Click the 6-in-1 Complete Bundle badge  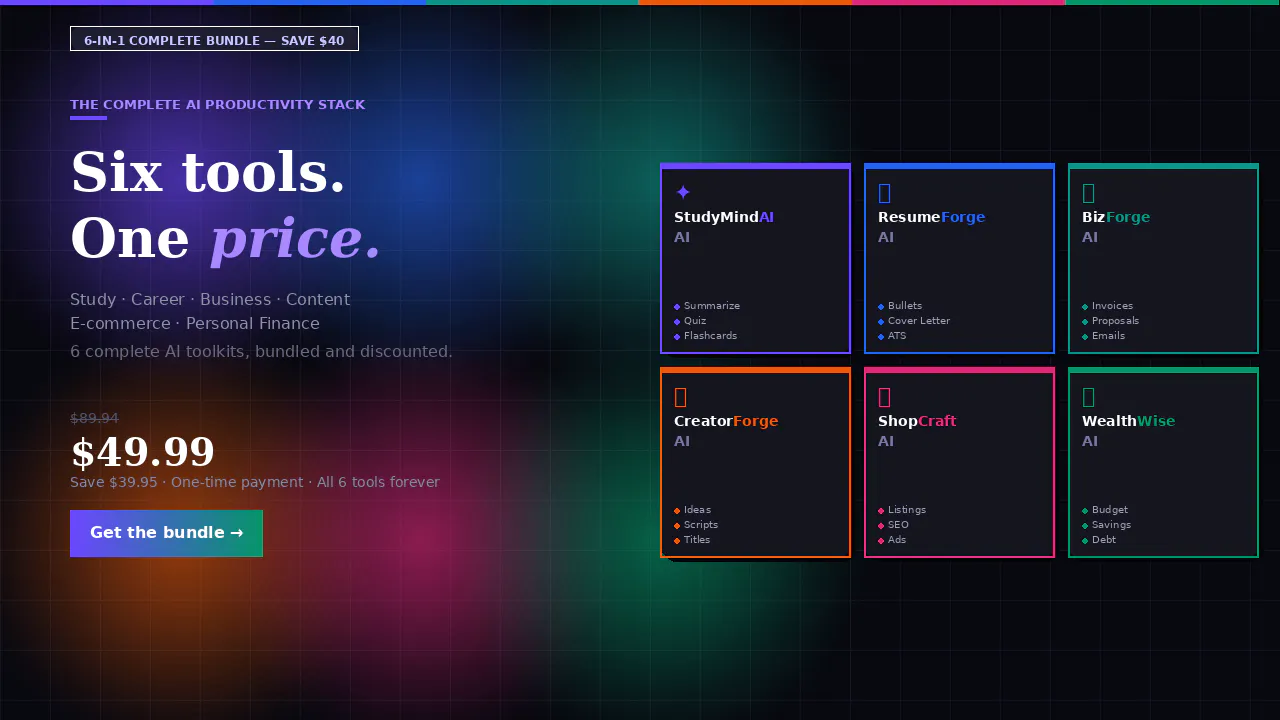pyautogui.click(x=214, y=40)
